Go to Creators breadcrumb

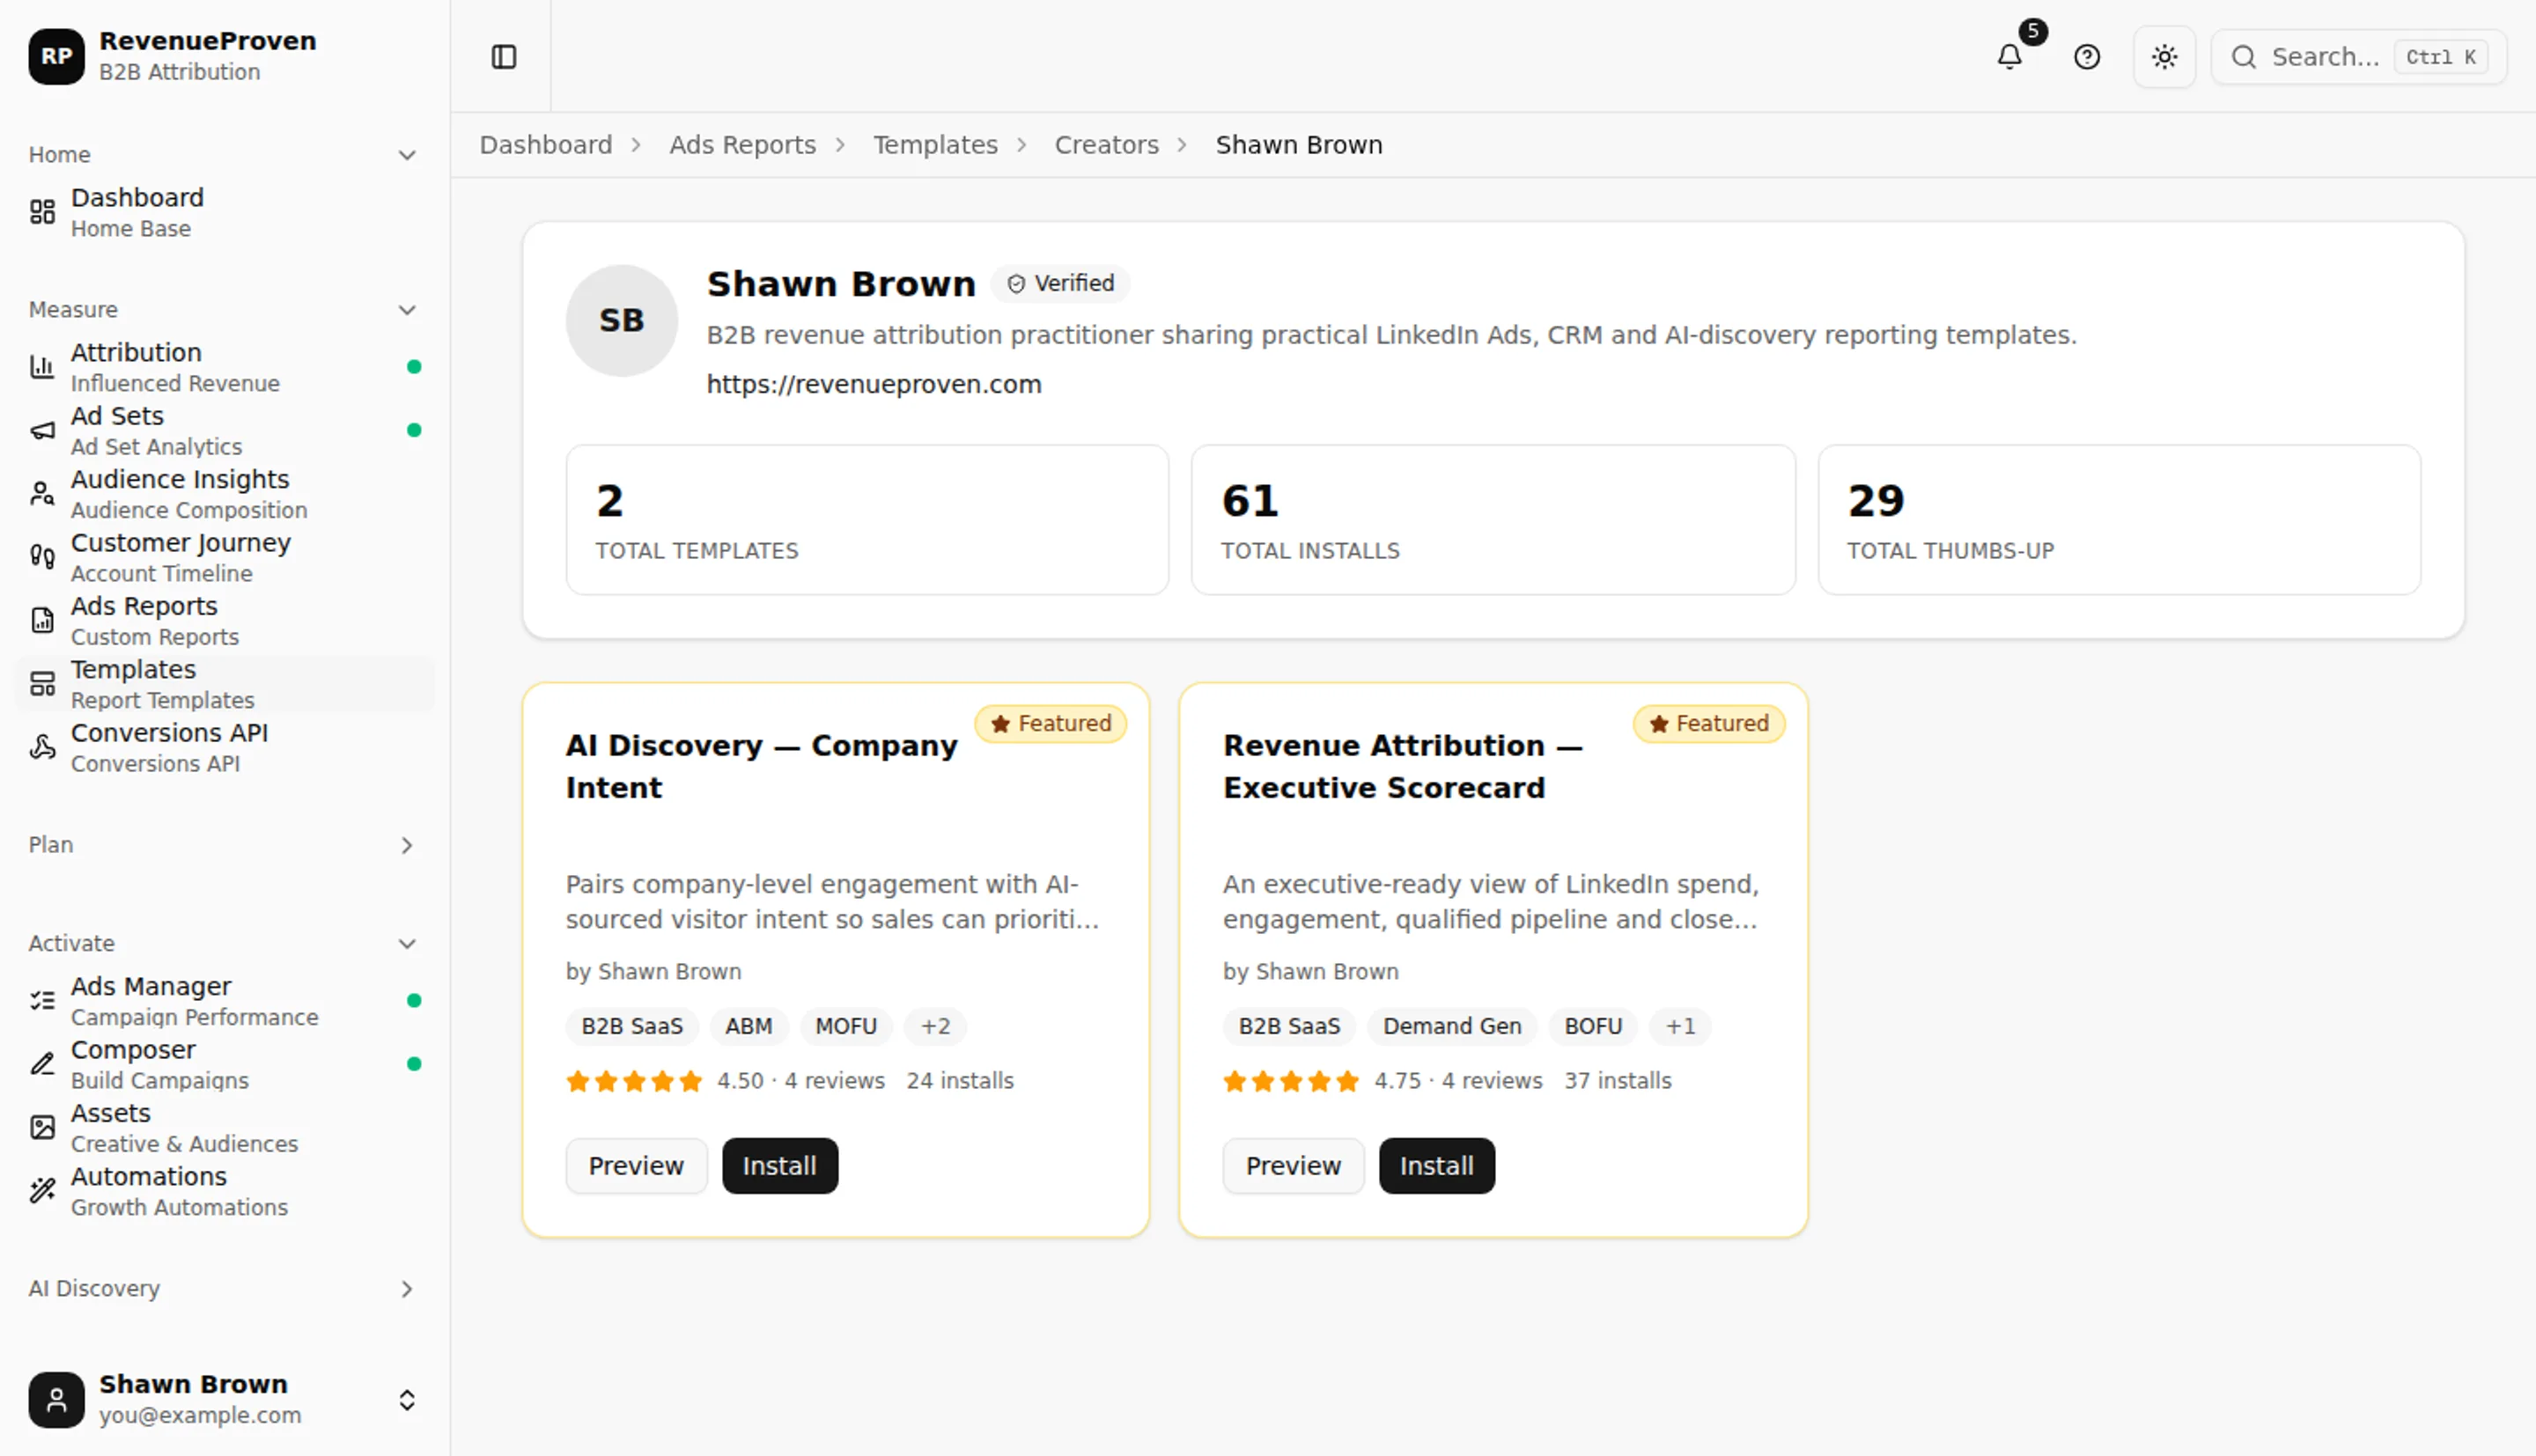[x=1106, y=145]
